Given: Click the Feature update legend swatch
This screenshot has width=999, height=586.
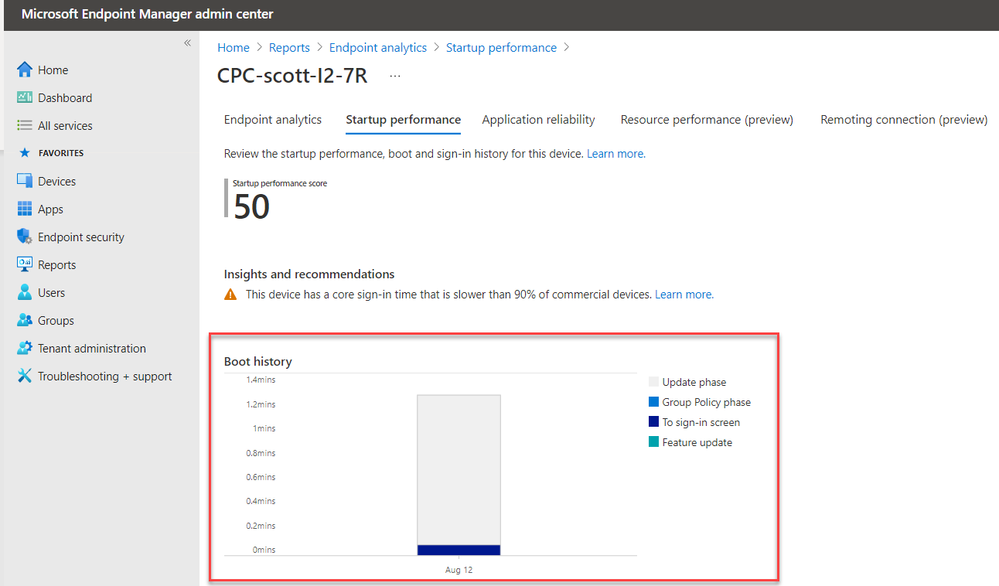Looking at the screenshot, I should pos(654,441).
